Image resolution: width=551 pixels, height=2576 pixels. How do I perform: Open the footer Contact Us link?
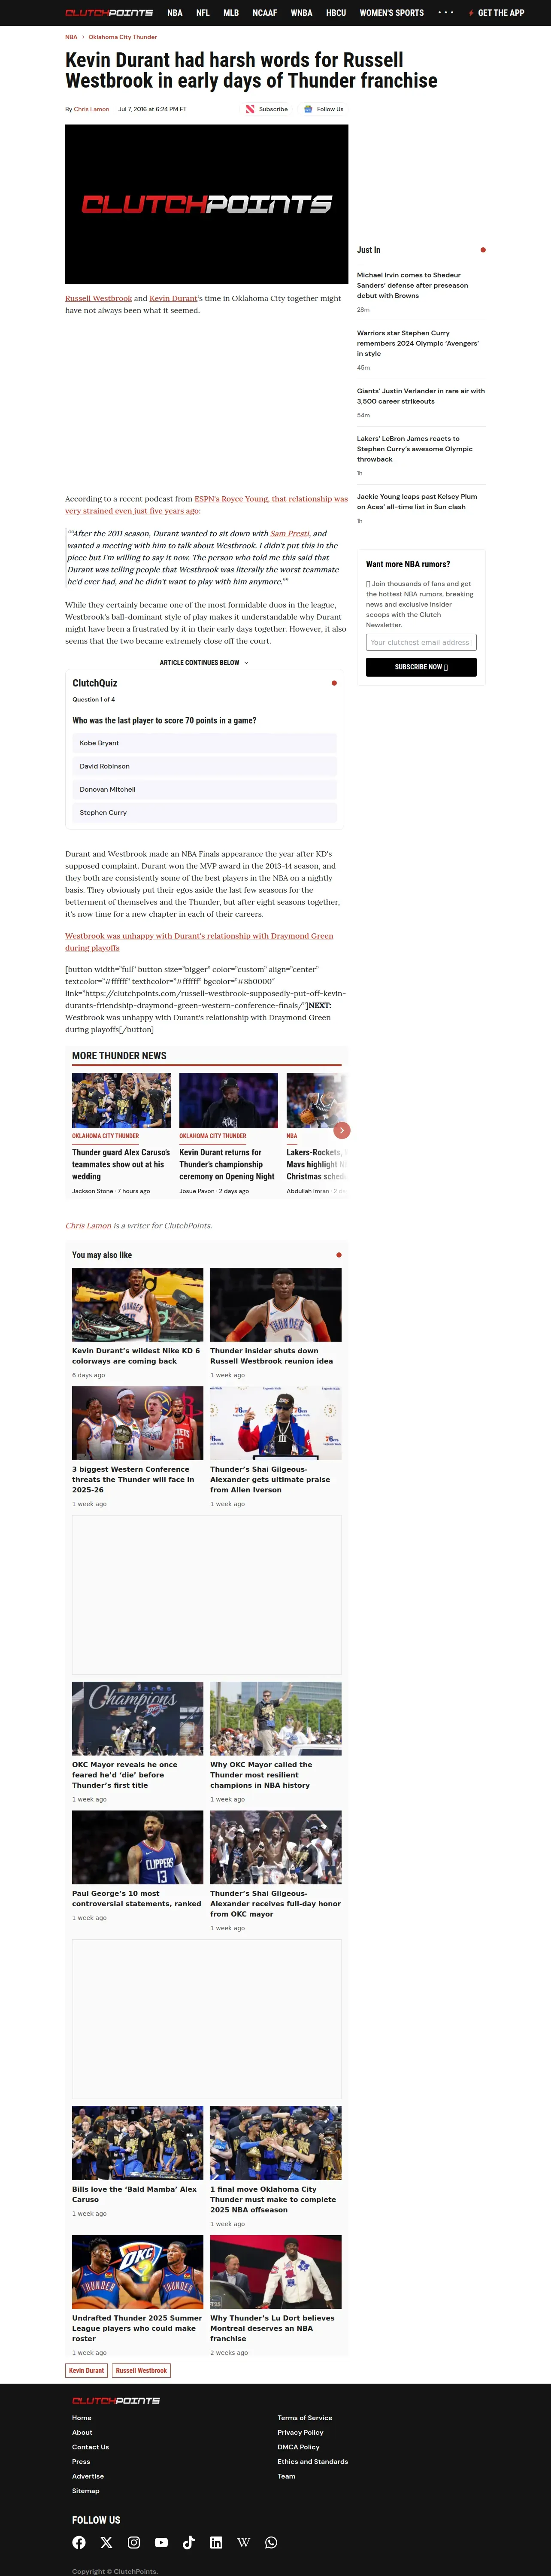tap(90, 2447)
